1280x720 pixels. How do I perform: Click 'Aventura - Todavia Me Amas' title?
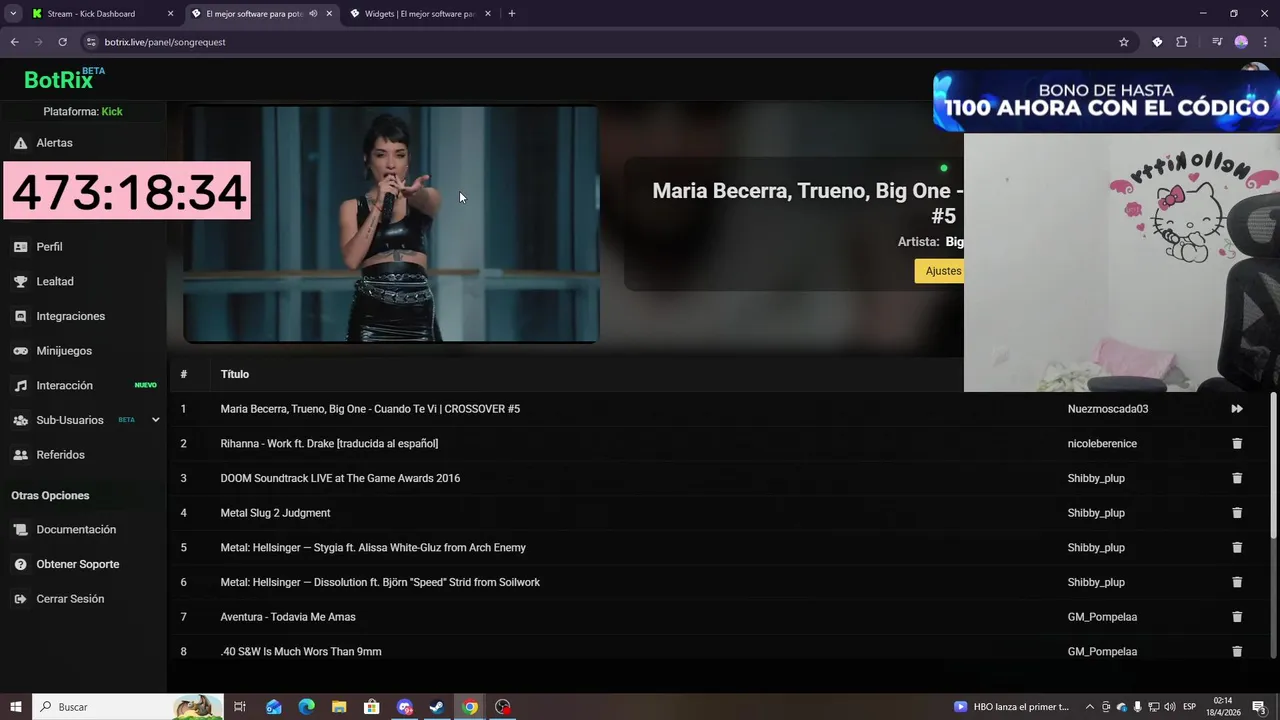tap(288, 617)
